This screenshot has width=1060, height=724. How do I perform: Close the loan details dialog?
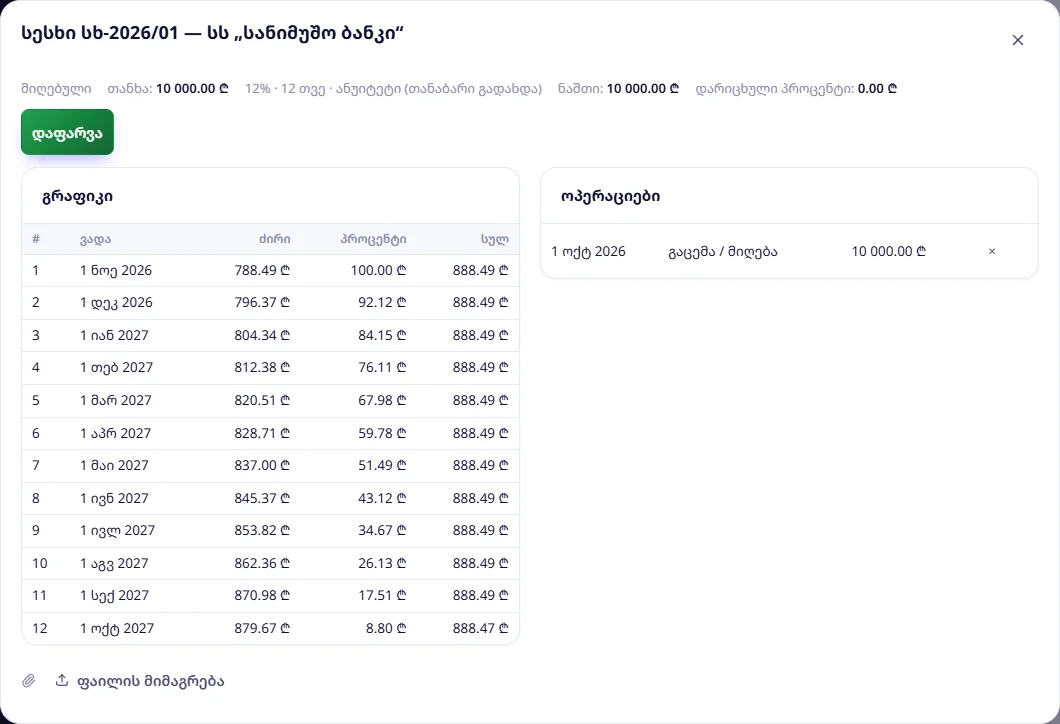click(x=1017, y=40)
